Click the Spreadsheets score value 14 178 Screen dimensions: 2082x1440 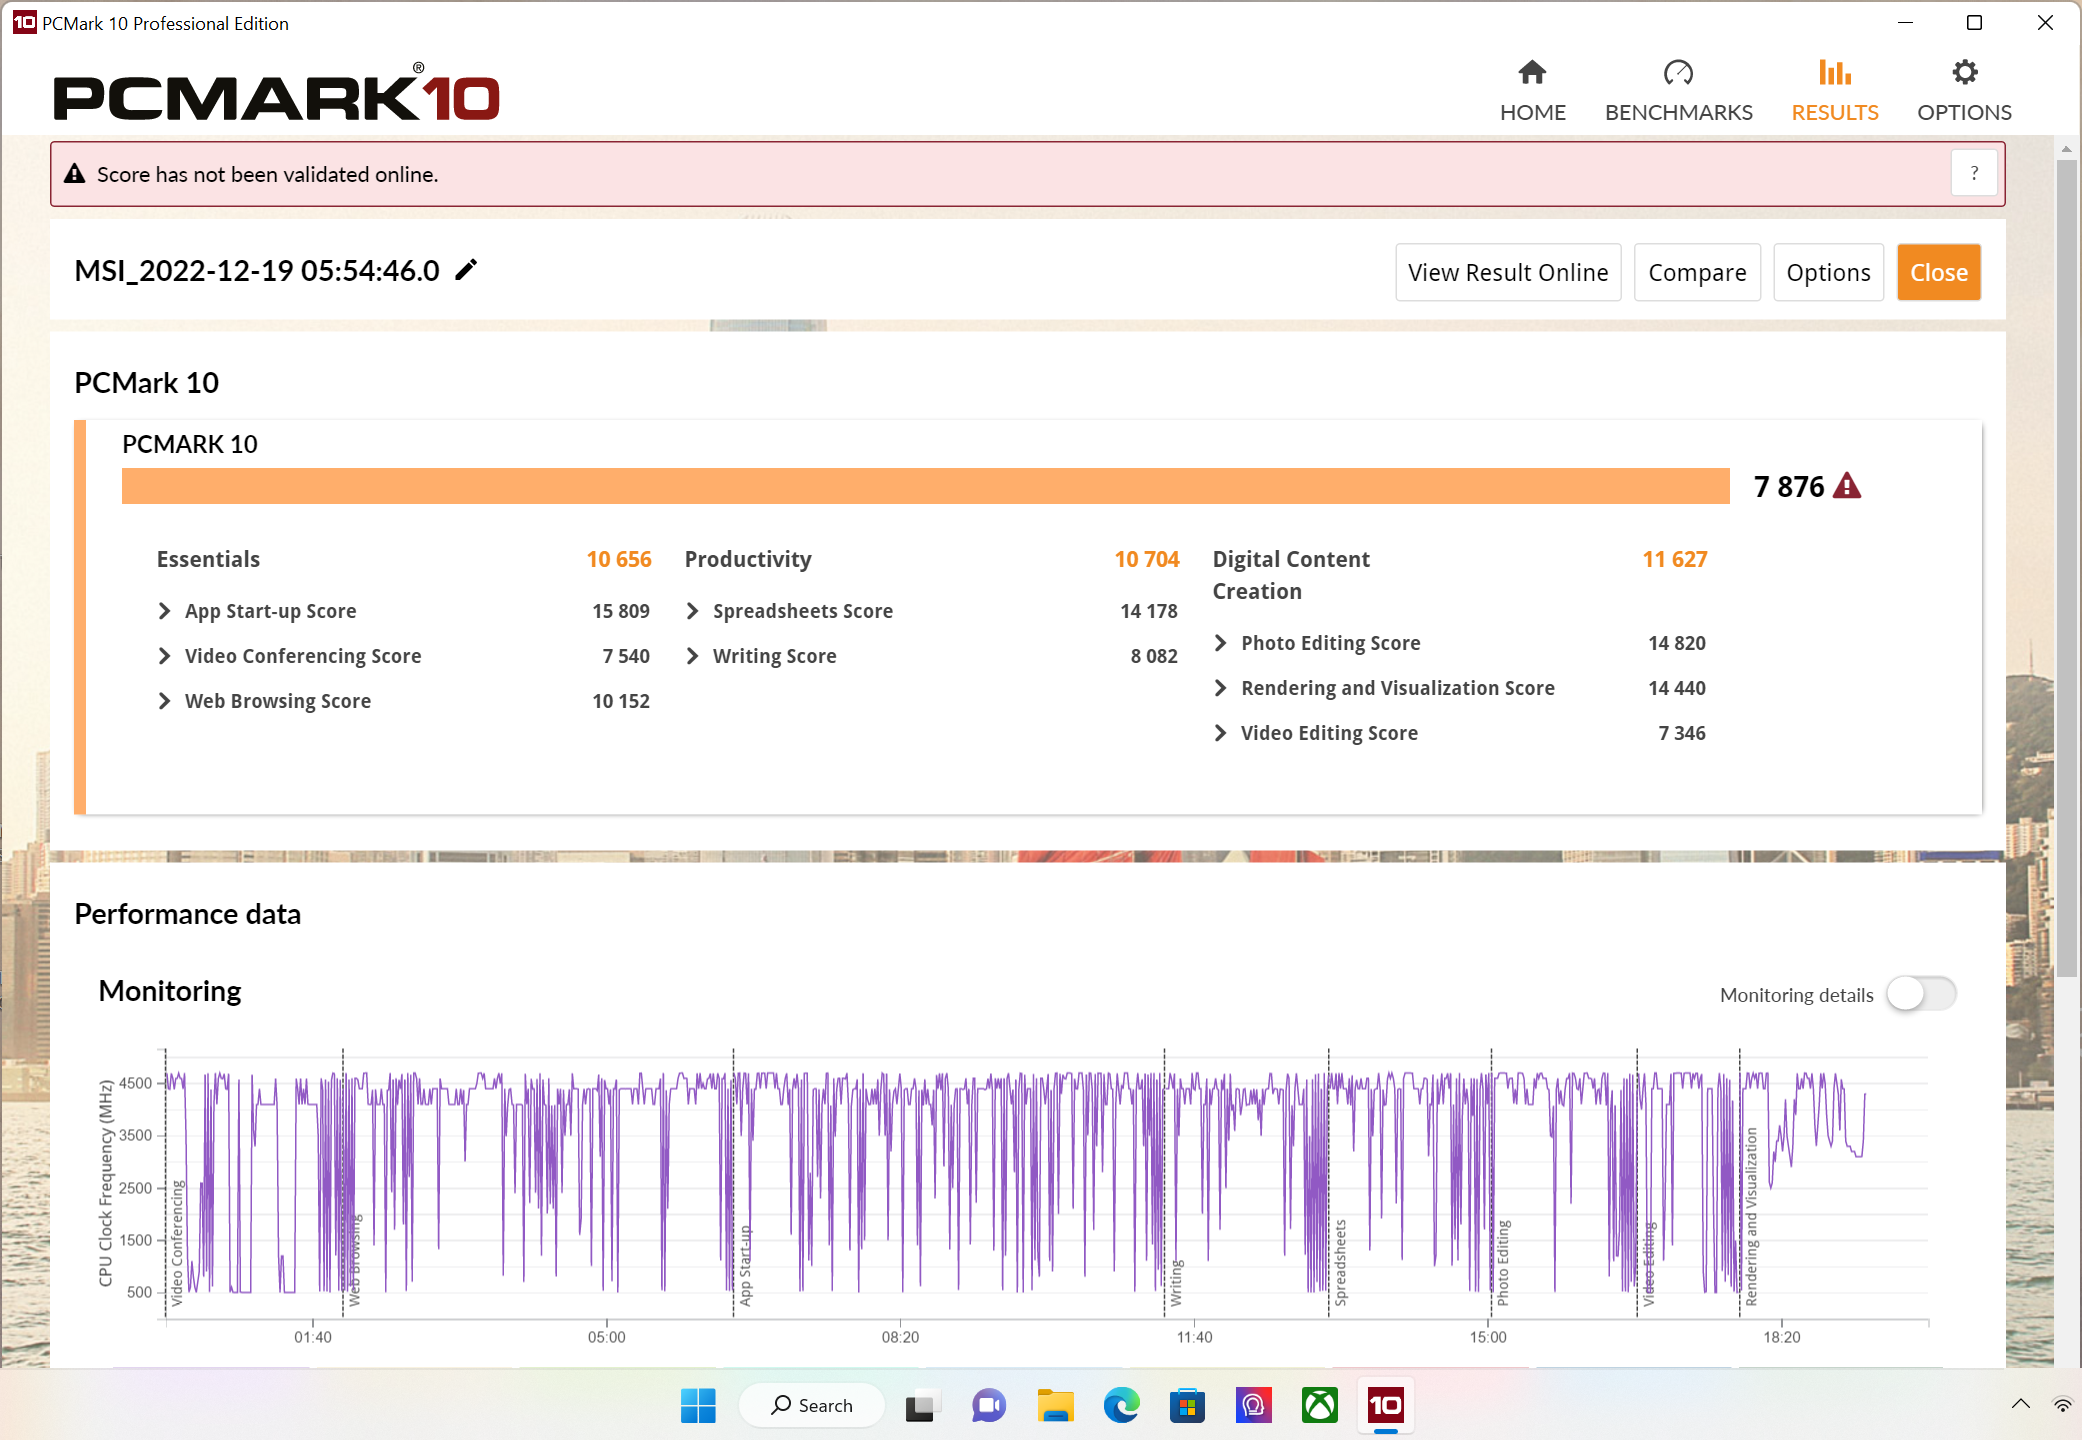[x=1149, y=611]
